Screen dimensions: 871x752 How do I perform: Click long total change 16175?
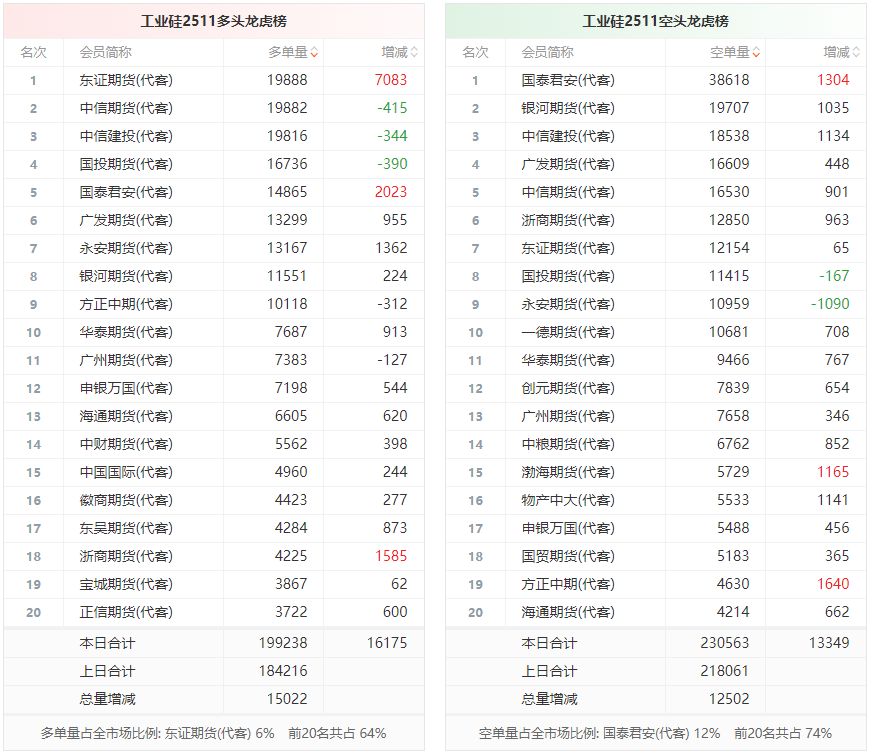pyautogui.click(x=387, y=643)
